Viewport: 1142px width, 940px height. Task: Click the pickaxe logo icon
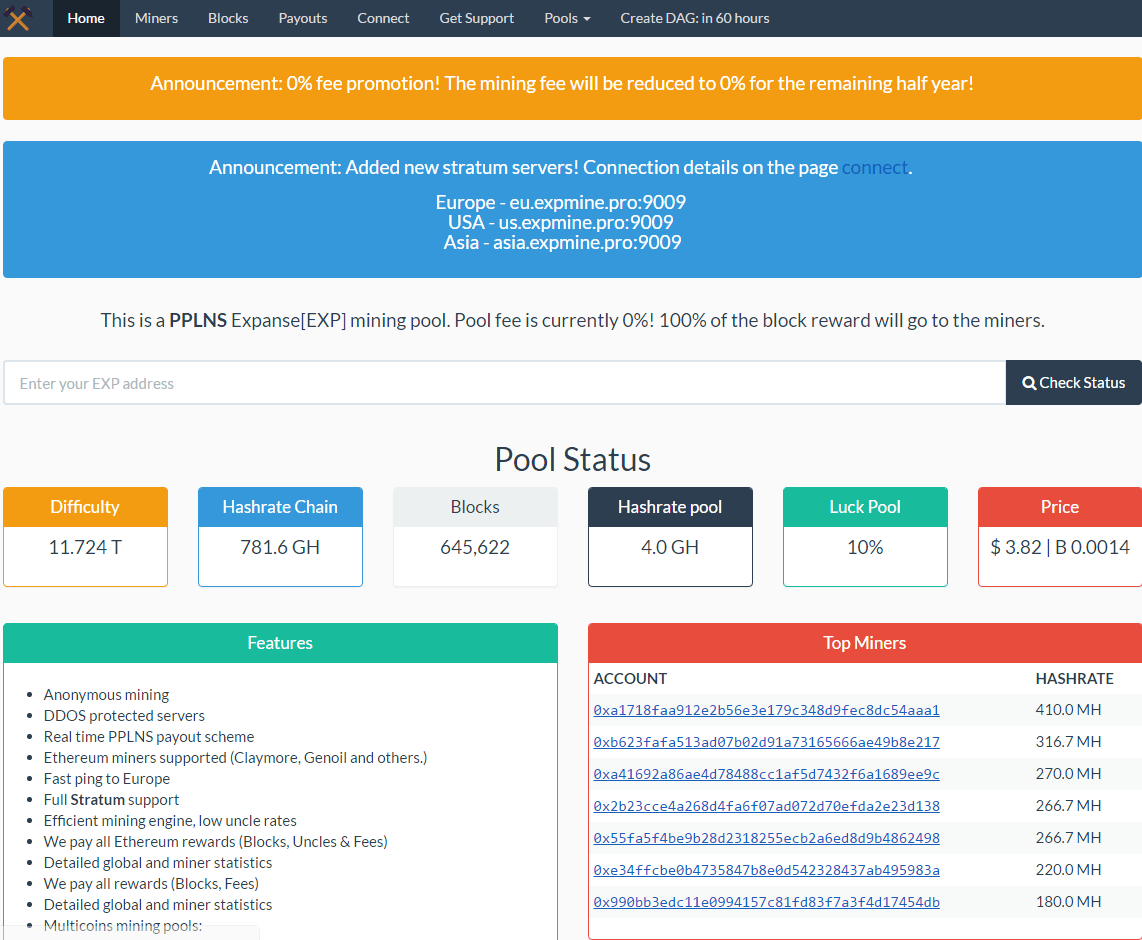click(19, 18)
